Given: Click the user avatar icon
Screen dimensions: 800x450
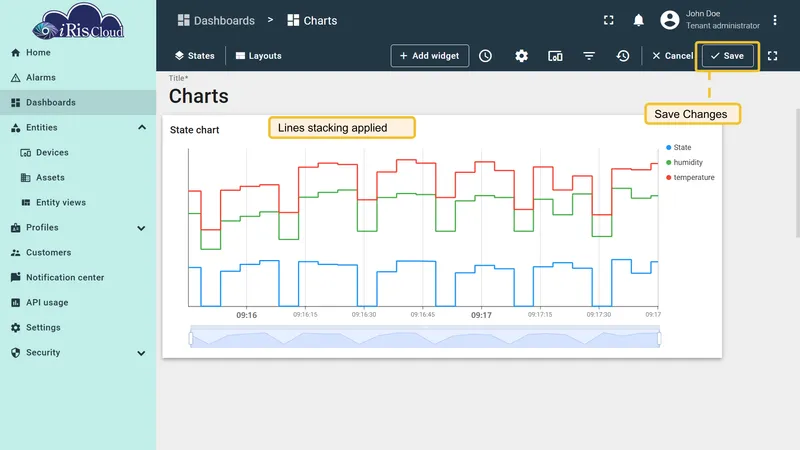Looking at the screenshot, I should click(x=669, y=20).
